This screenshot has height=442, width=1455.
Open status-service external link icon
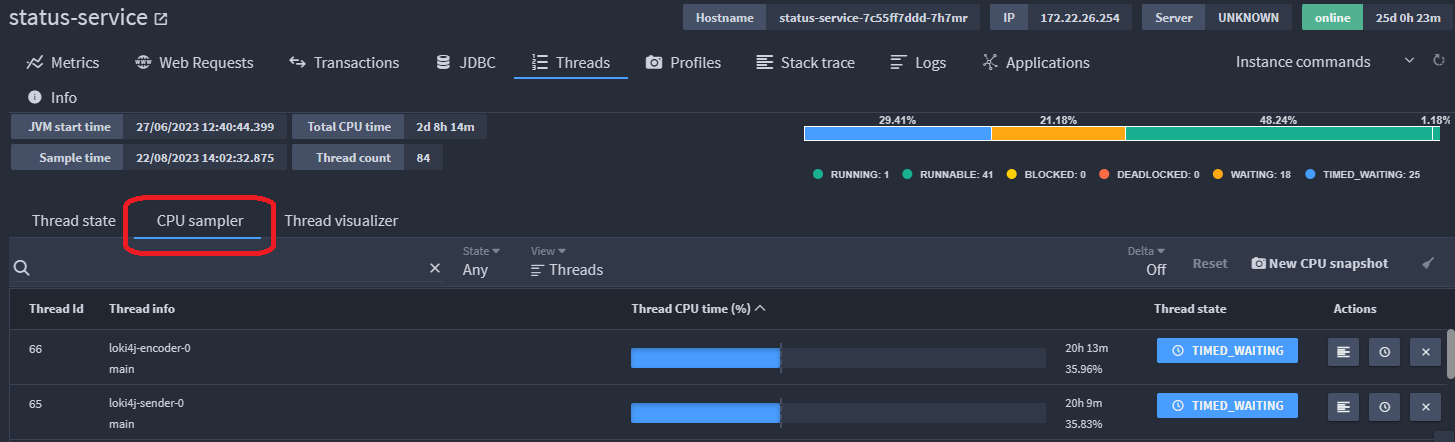pyautogui.click(x=162, y=19)
